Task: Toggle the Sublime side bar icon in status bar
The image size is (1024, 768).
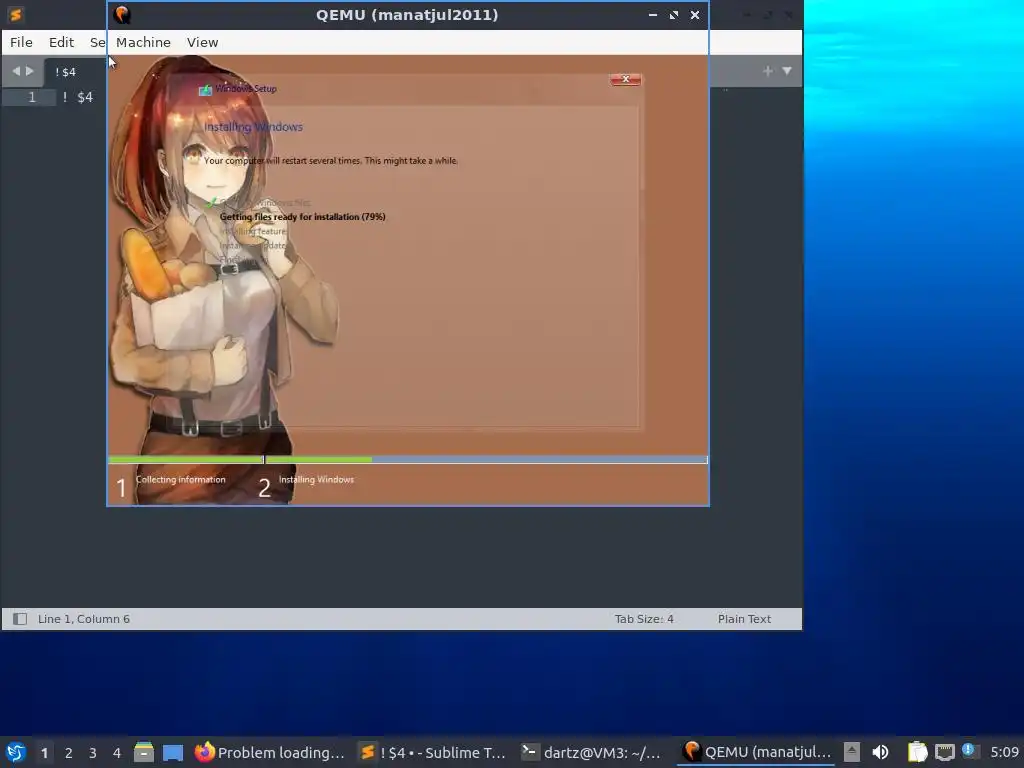Action: 20,618
